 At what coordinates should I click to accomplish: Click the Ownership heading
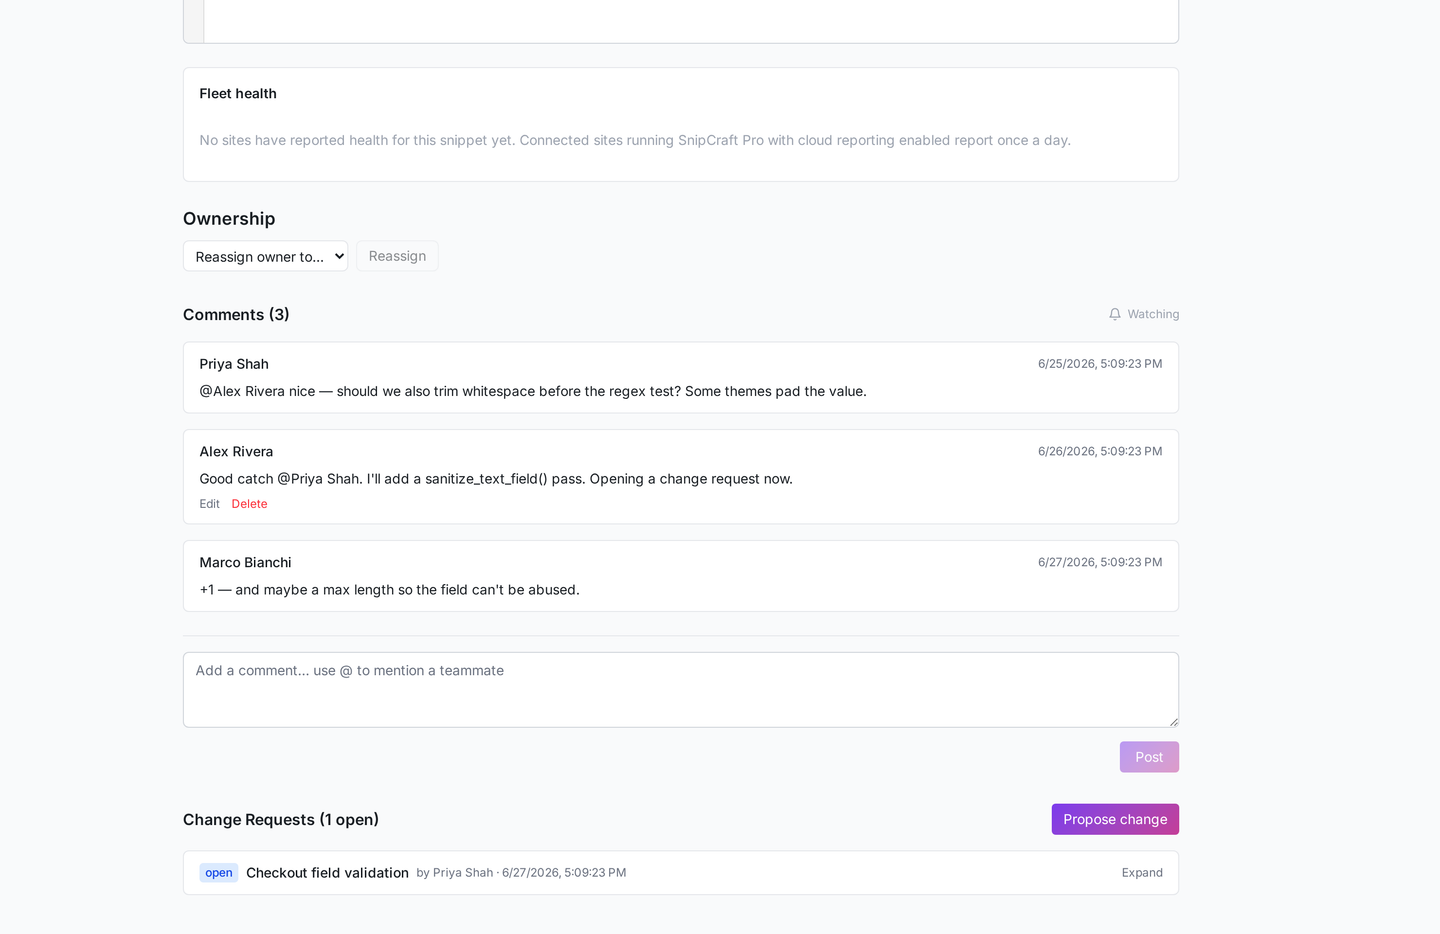[x=229, y=219]
